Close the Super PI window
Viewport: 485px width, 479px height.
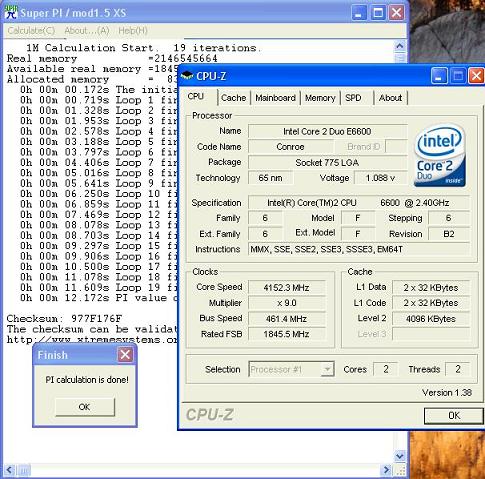pos(396,13)
